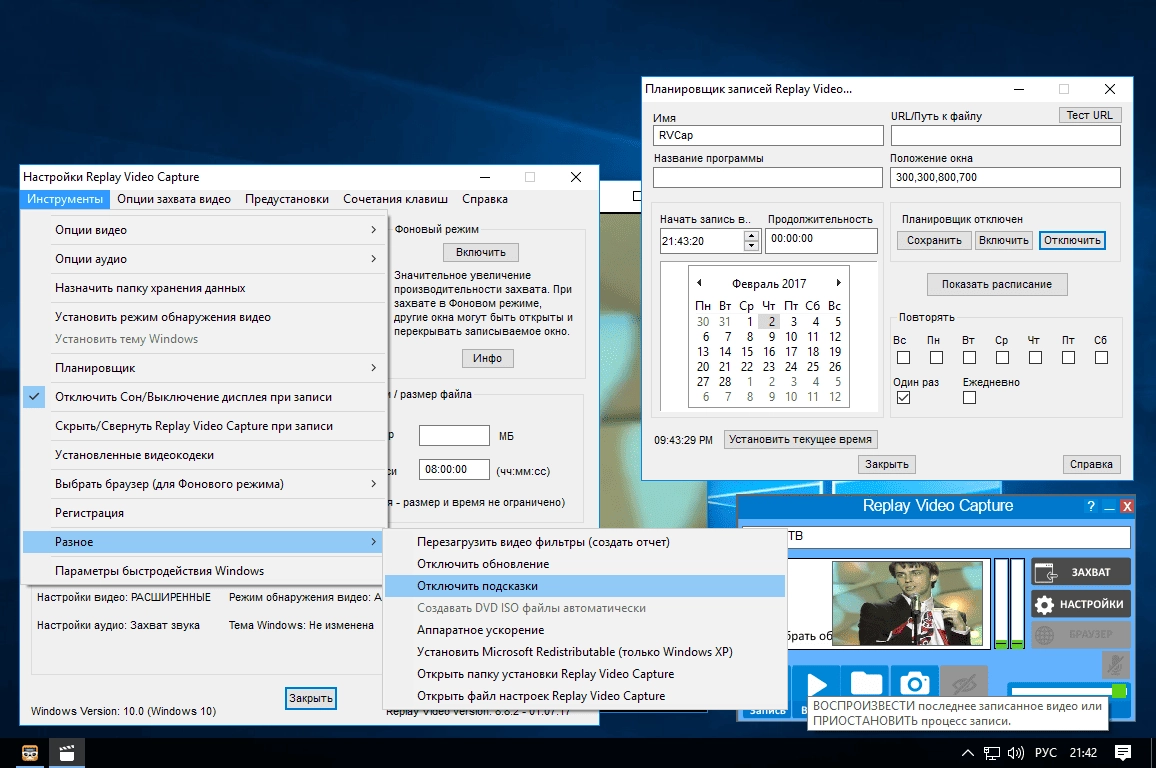Image resolution: width=1156 pixels, height=768 pixels.
Task: Click the Play last recorded video icon
Action: 817,685
